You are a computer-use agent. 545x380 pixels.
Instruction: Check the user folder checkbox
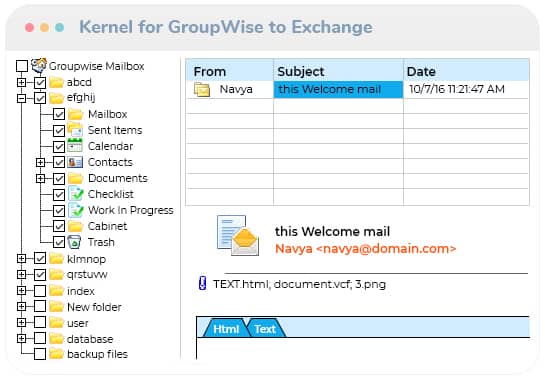pos(40,322)
